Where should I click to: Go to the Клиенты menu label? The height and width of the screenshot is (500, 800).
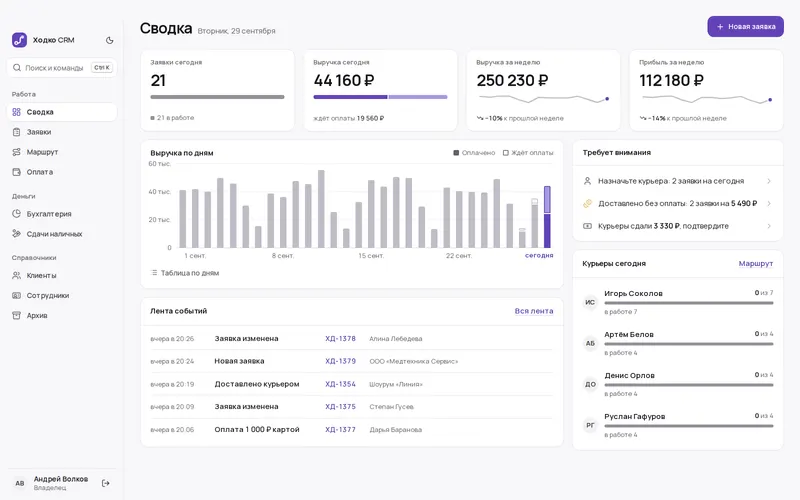pos(41,276)
